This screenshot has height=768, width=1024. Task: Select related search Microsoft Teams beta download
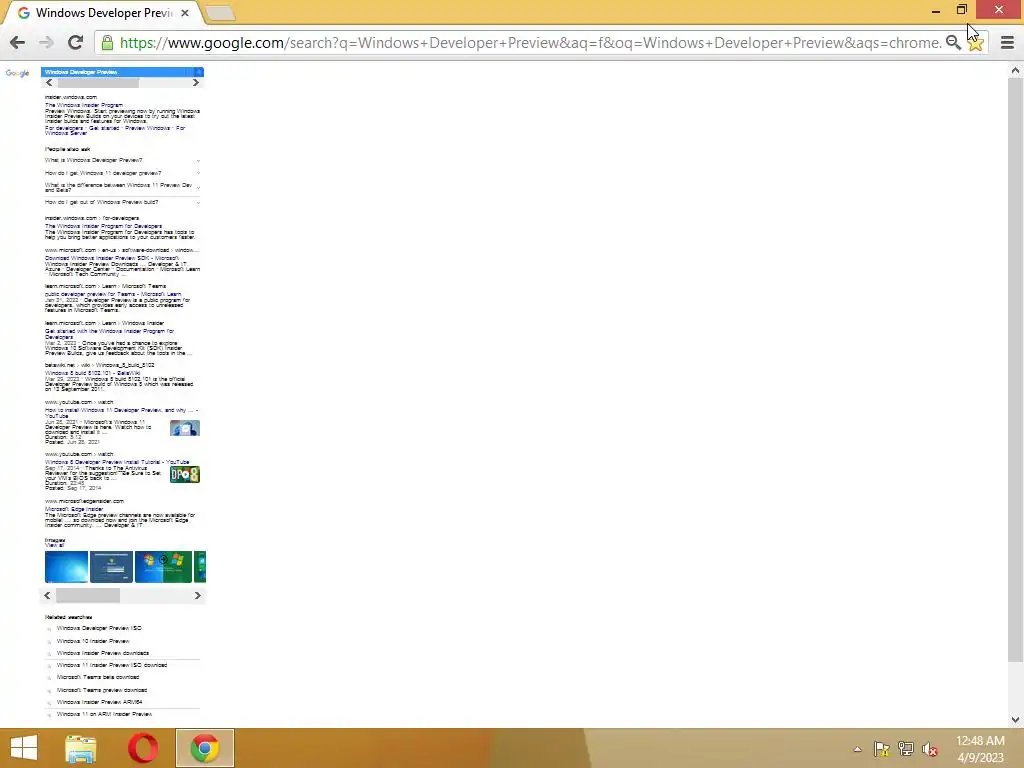(x=98, y=677)
